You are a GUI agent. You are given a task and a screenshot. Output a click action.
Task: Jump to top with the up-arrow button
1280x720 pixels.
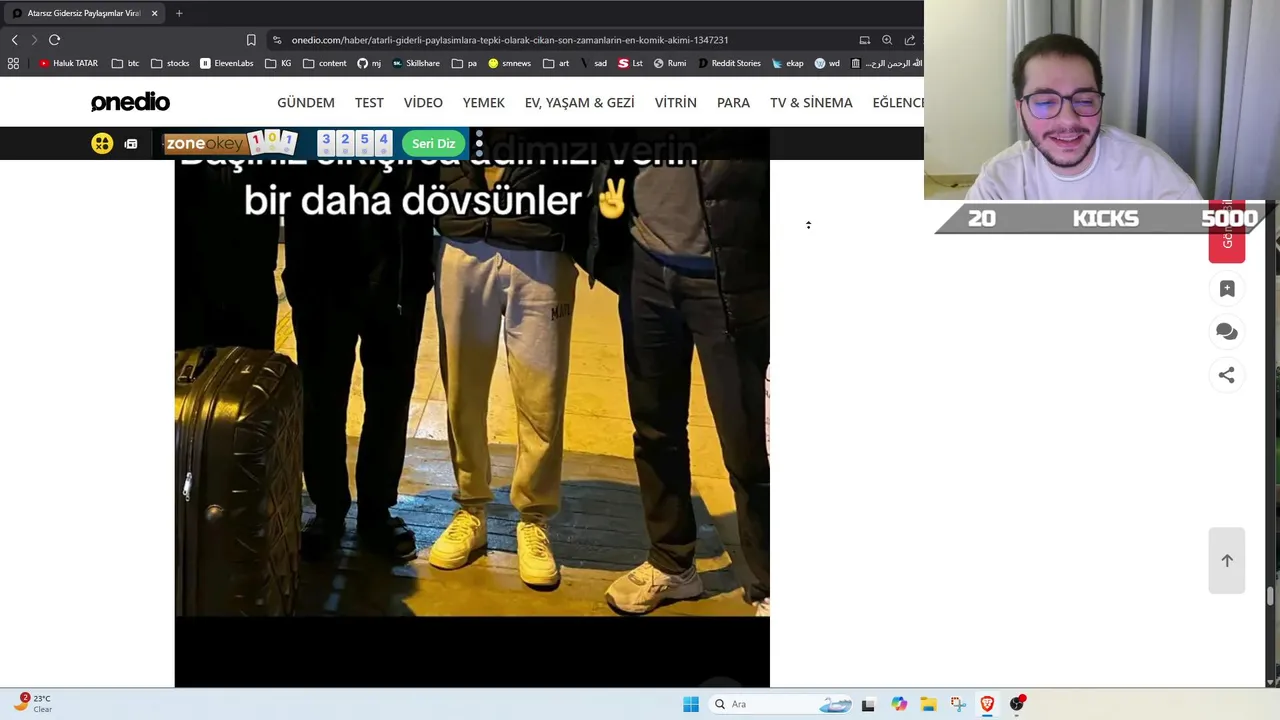[1227, 560]
